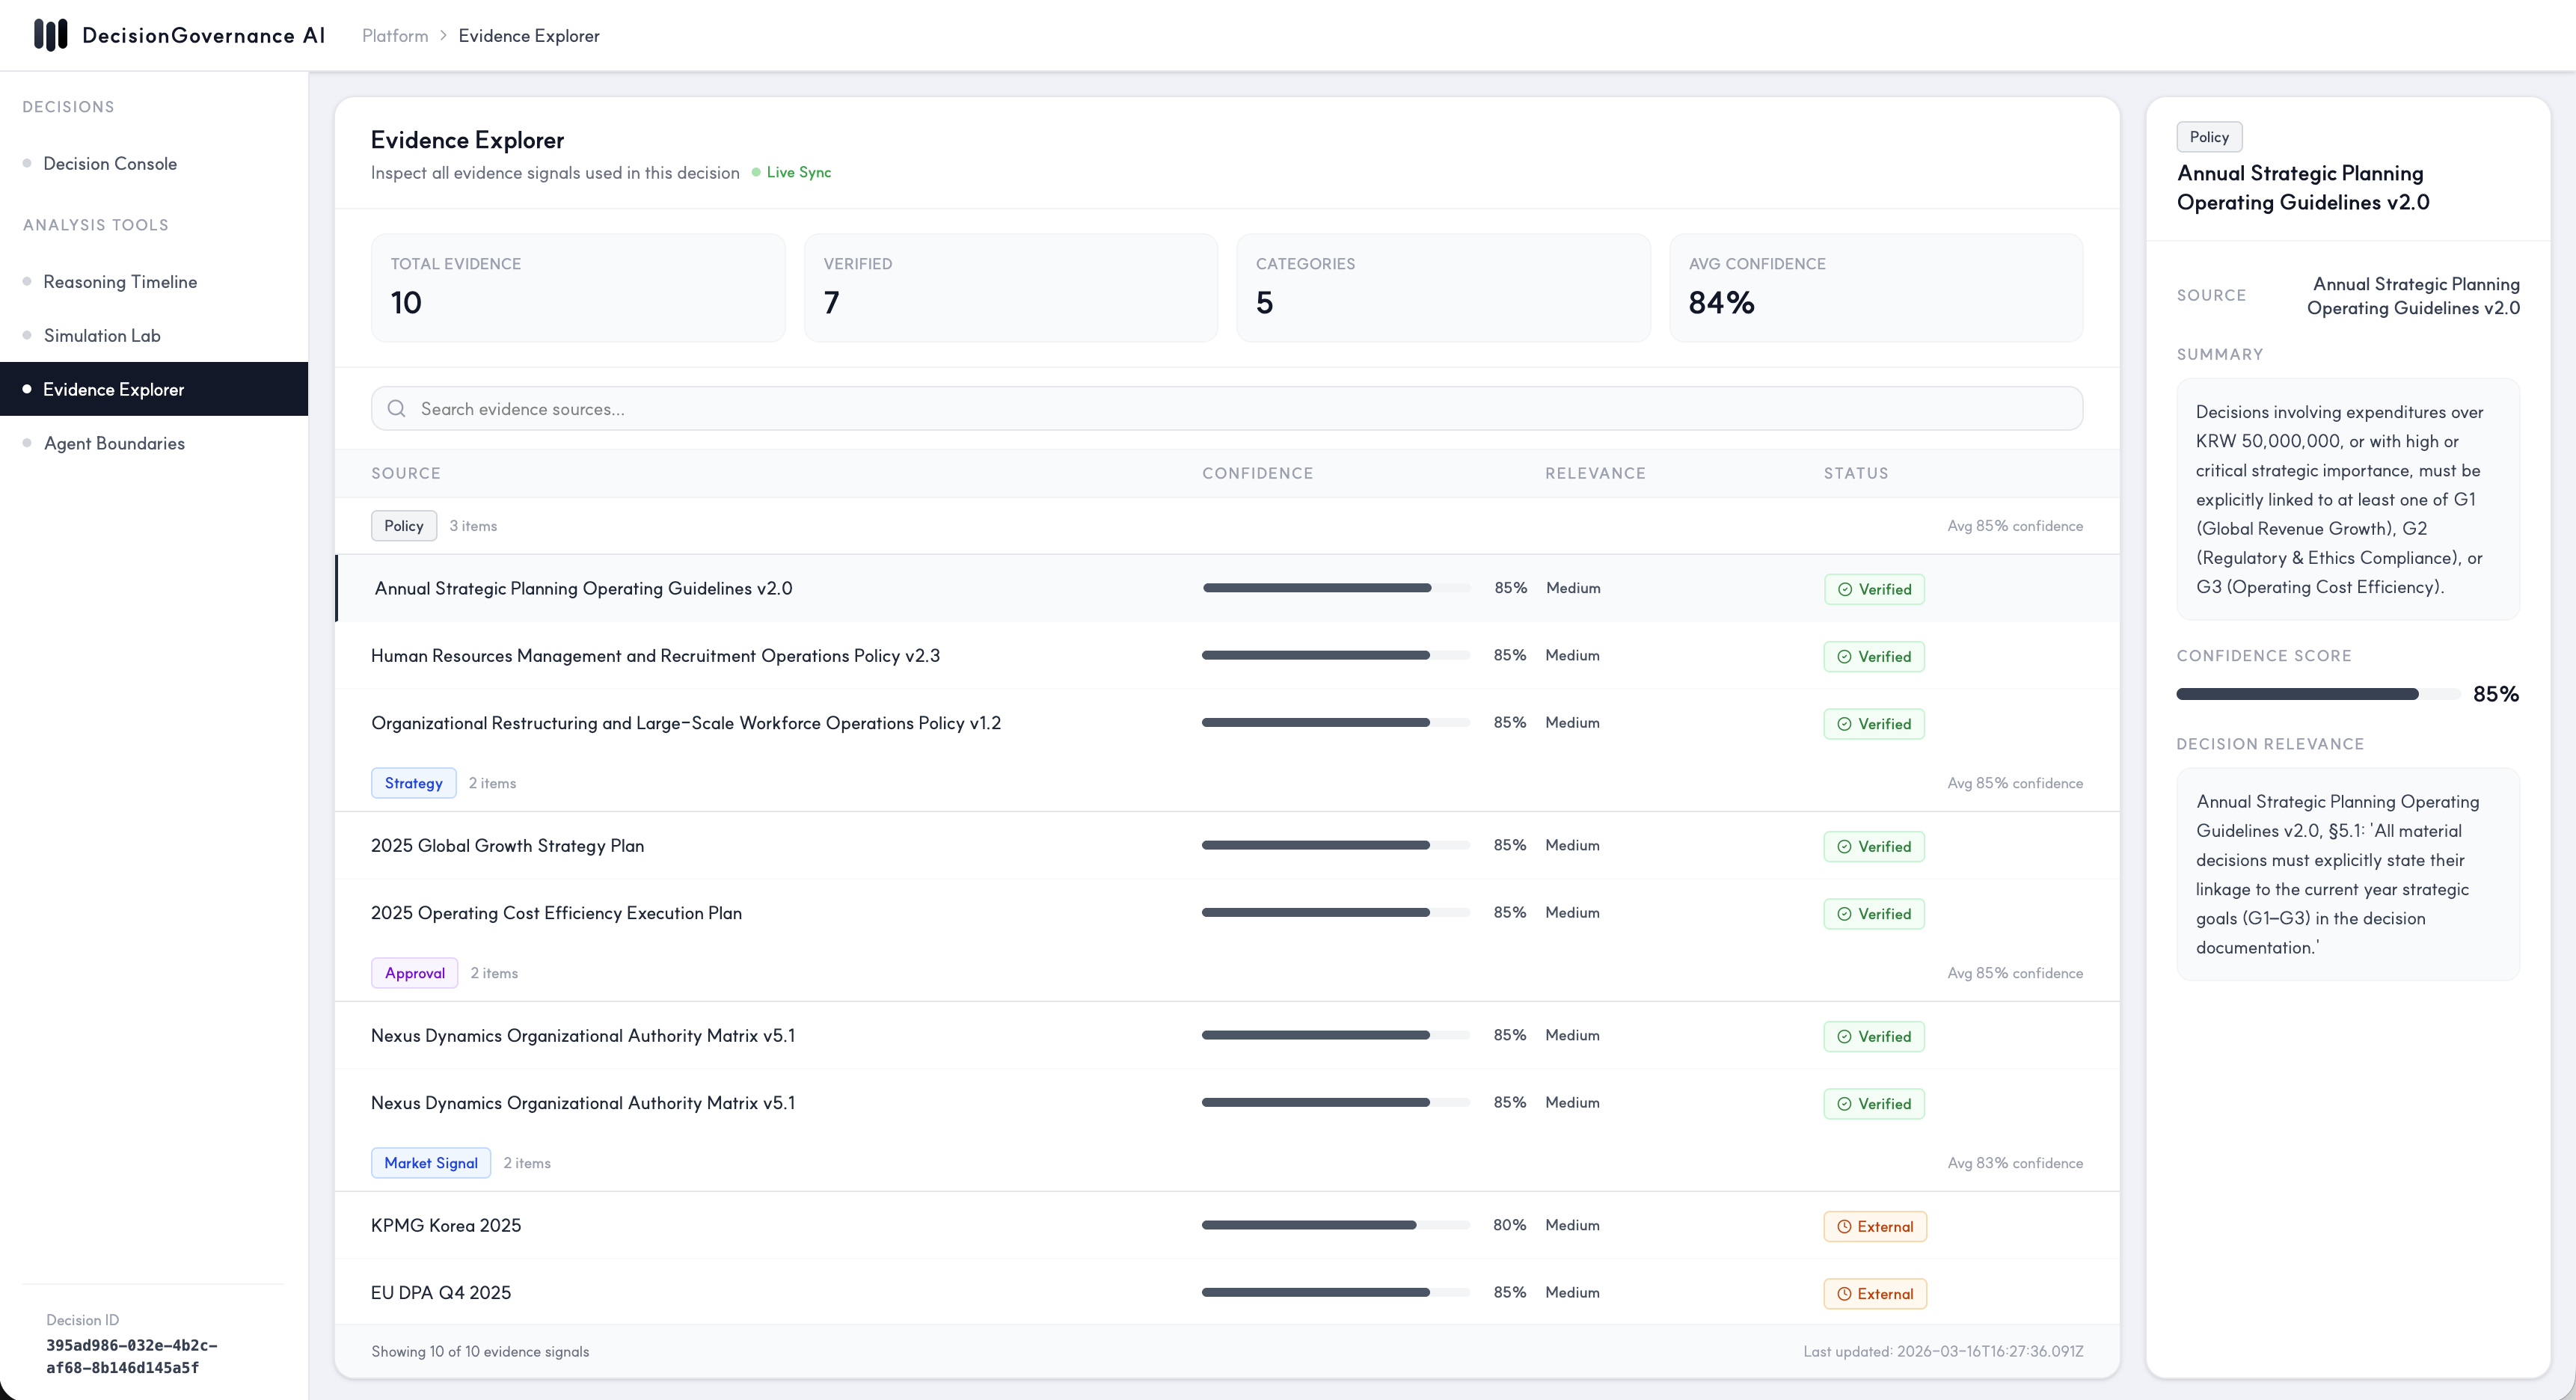
Task: Go to Simulation Lab
Action: tap(154, 336)
